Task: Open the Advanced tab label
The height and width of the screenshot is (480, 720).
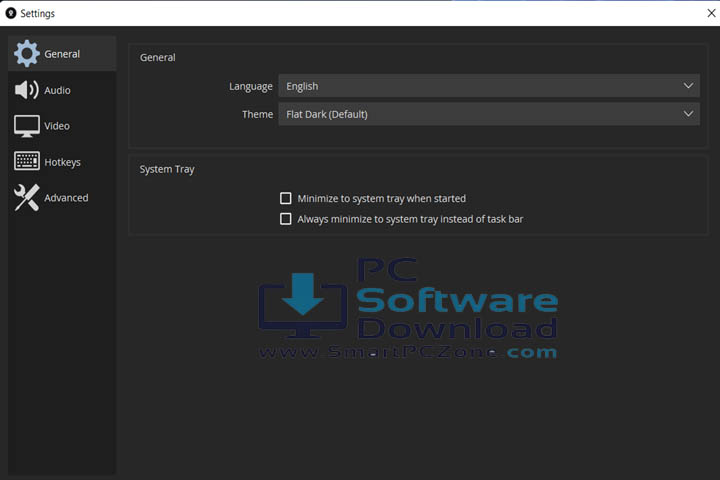Action: pos(66,198)
